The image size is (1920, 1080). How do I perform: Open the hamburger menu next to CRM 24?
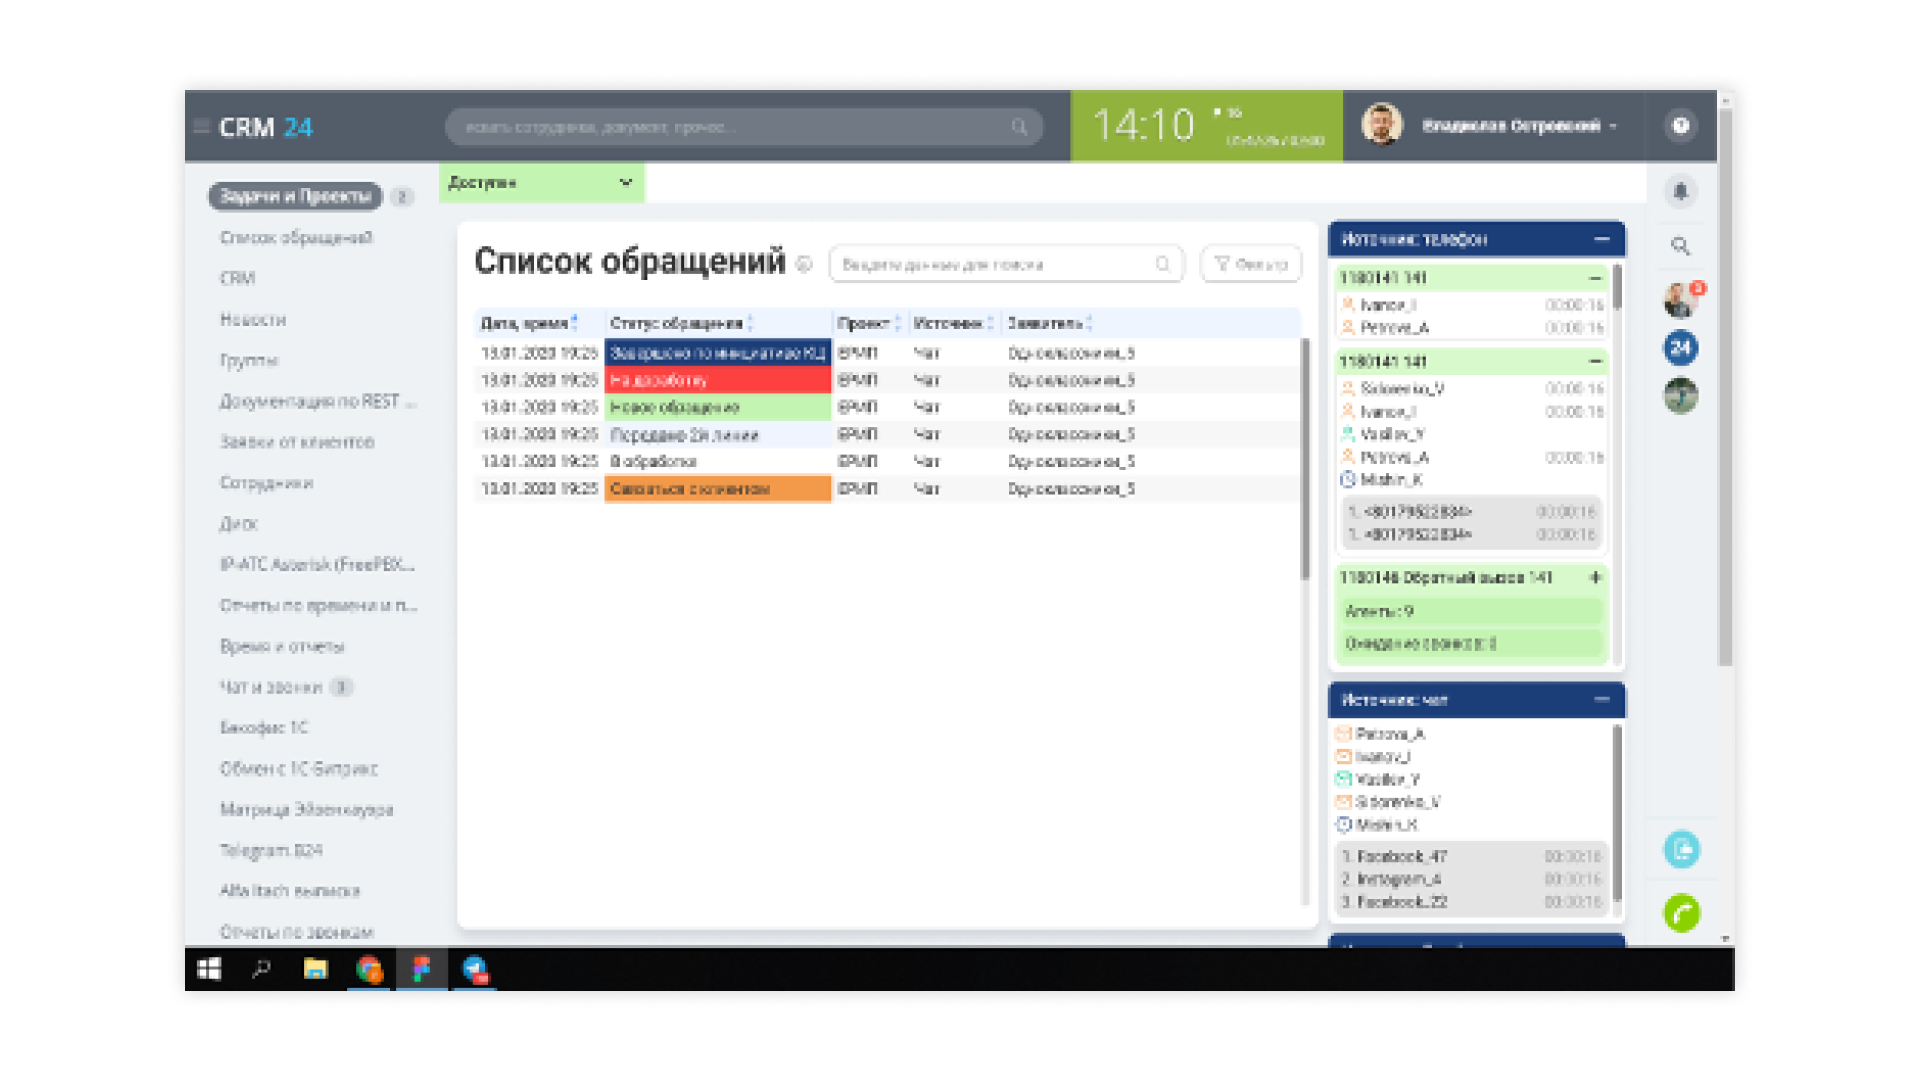201,127
